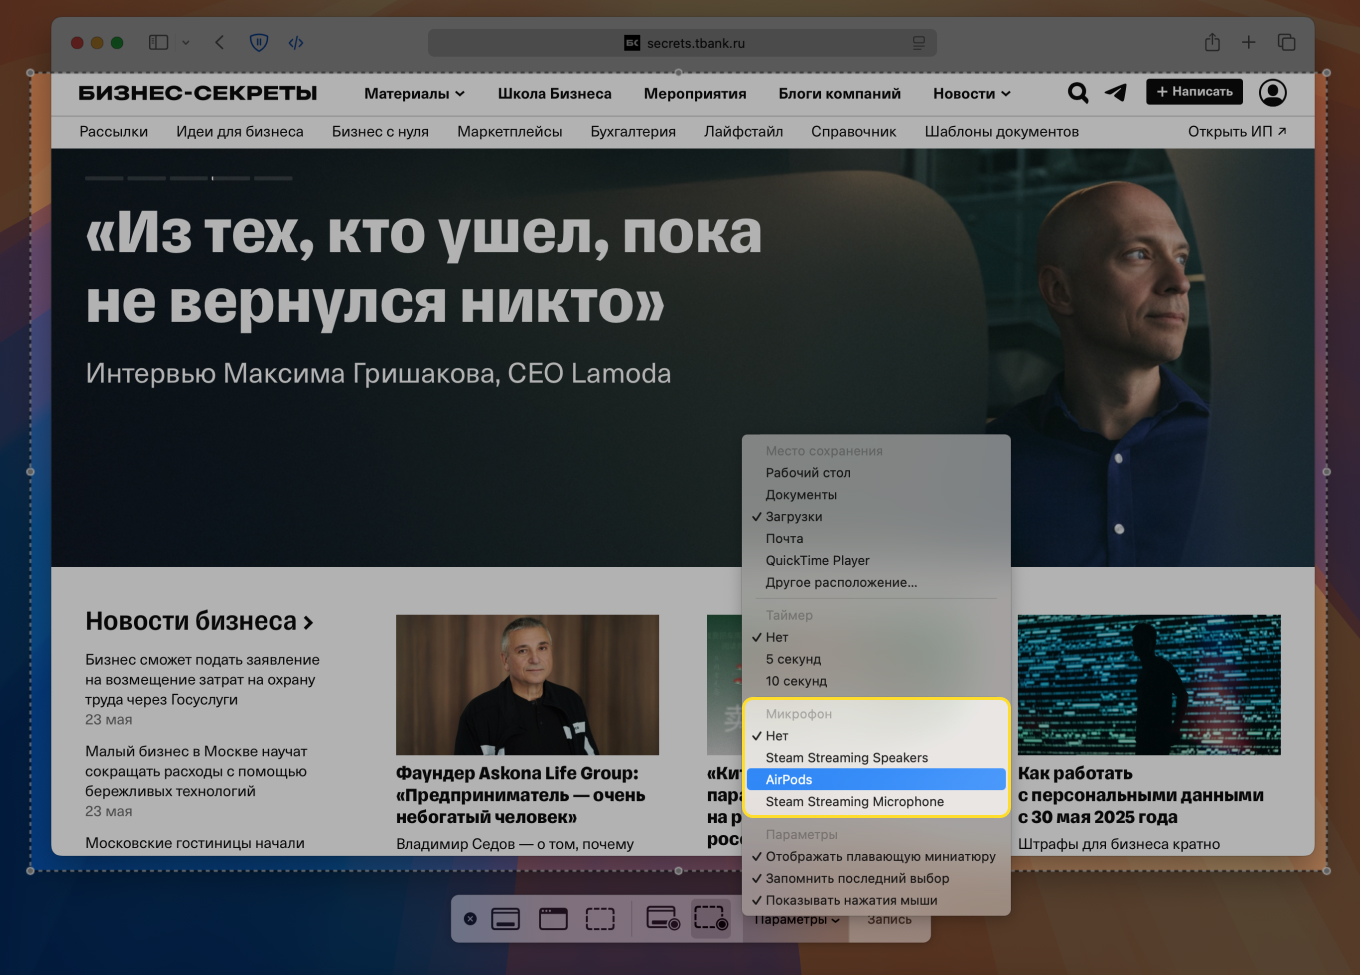Select the Capture Entire Screen icon
The height and width of the screenshot is (975, 1360).
coord(505,918)
